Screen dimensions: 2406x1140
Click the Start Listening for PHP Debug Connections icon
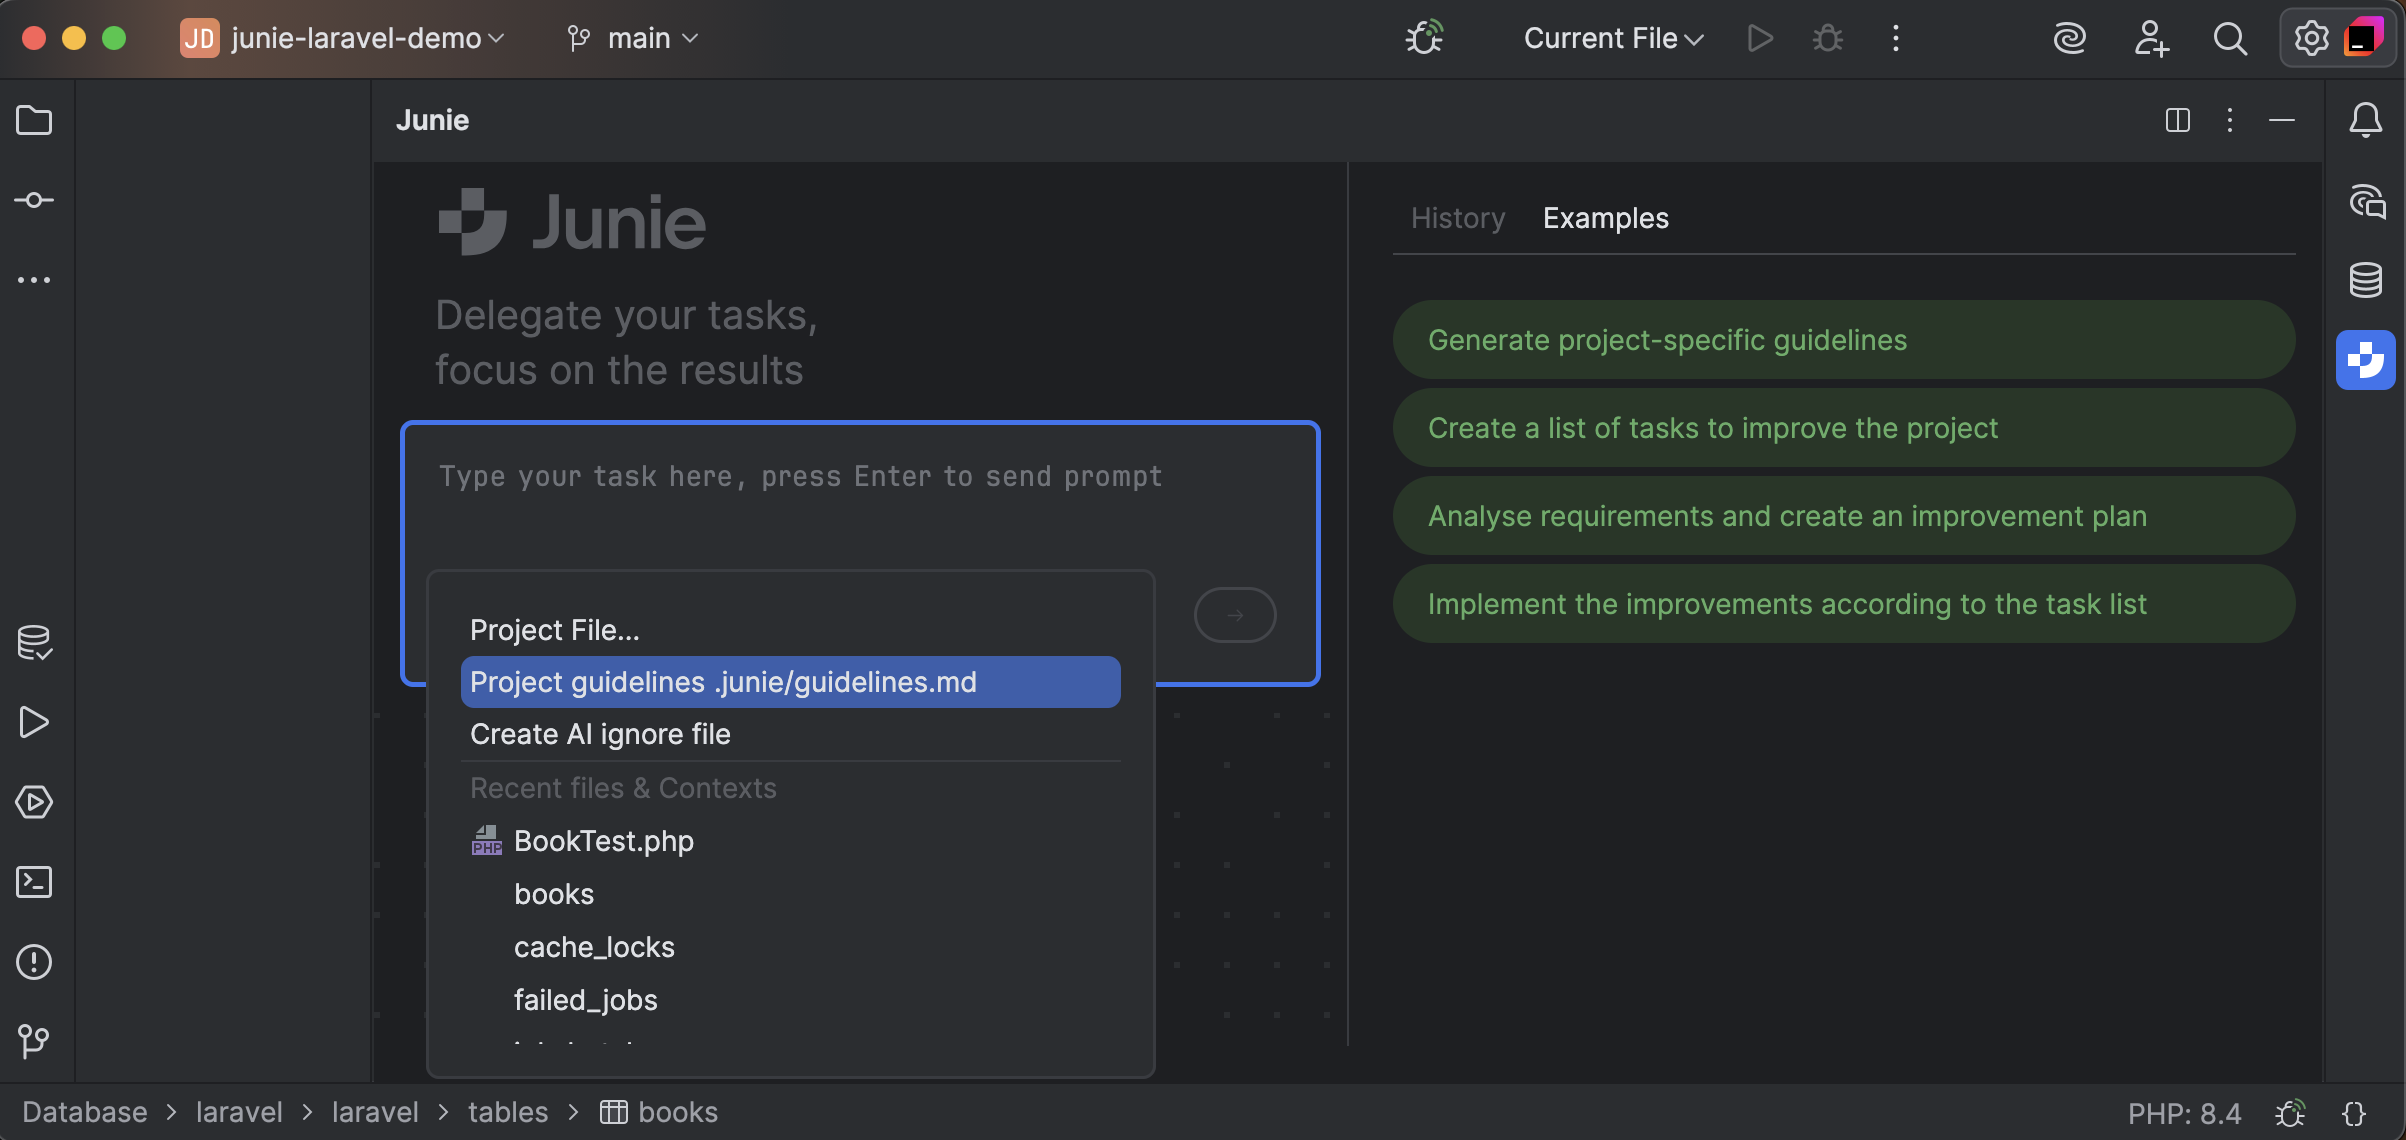tap(1424, 38)
